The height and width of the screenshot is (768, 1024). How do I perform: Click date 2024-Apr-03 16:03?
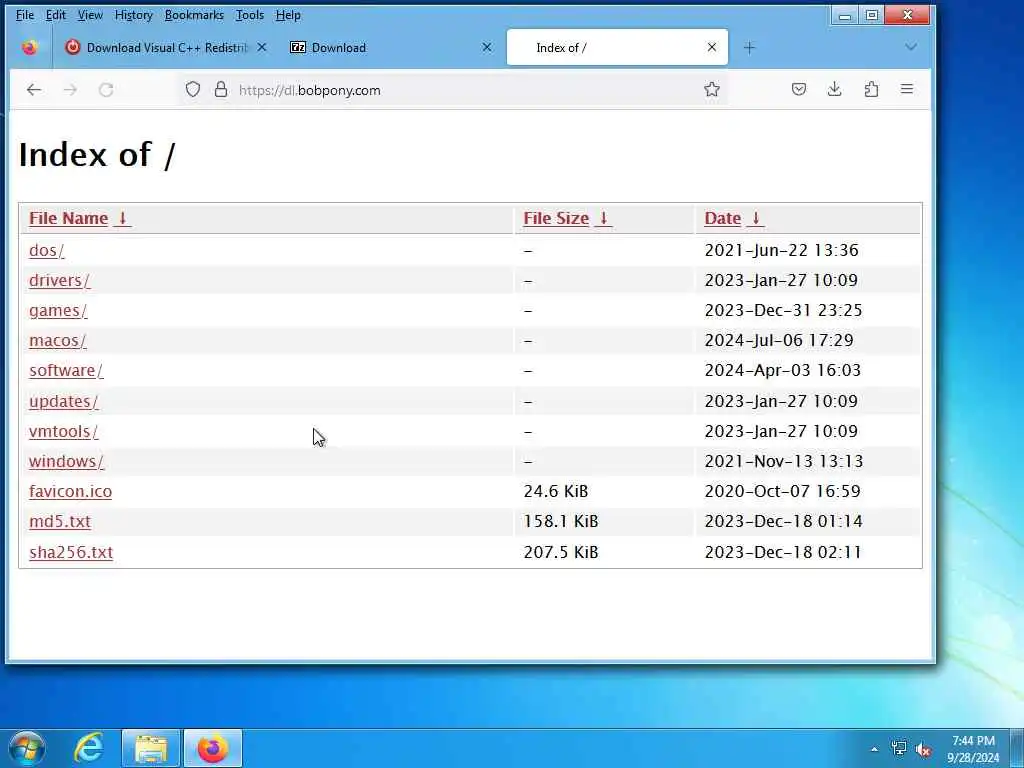(783, 370)
